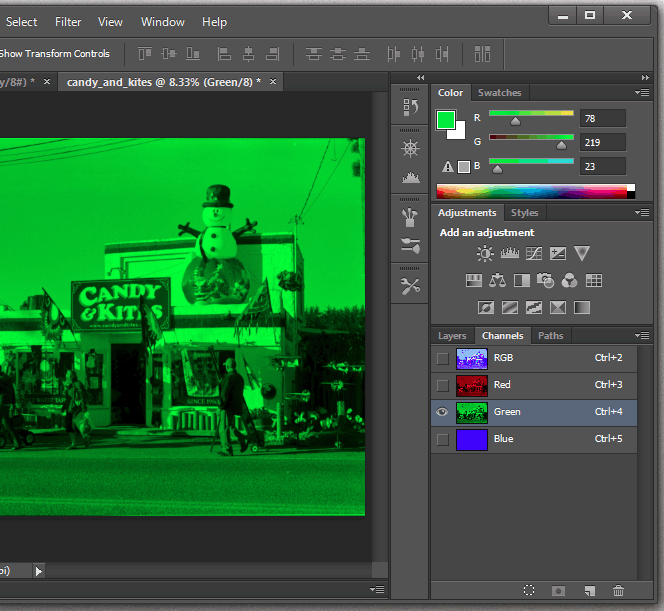
Task: Distribute vertical centers icon
Action: (x=338, y=54)
